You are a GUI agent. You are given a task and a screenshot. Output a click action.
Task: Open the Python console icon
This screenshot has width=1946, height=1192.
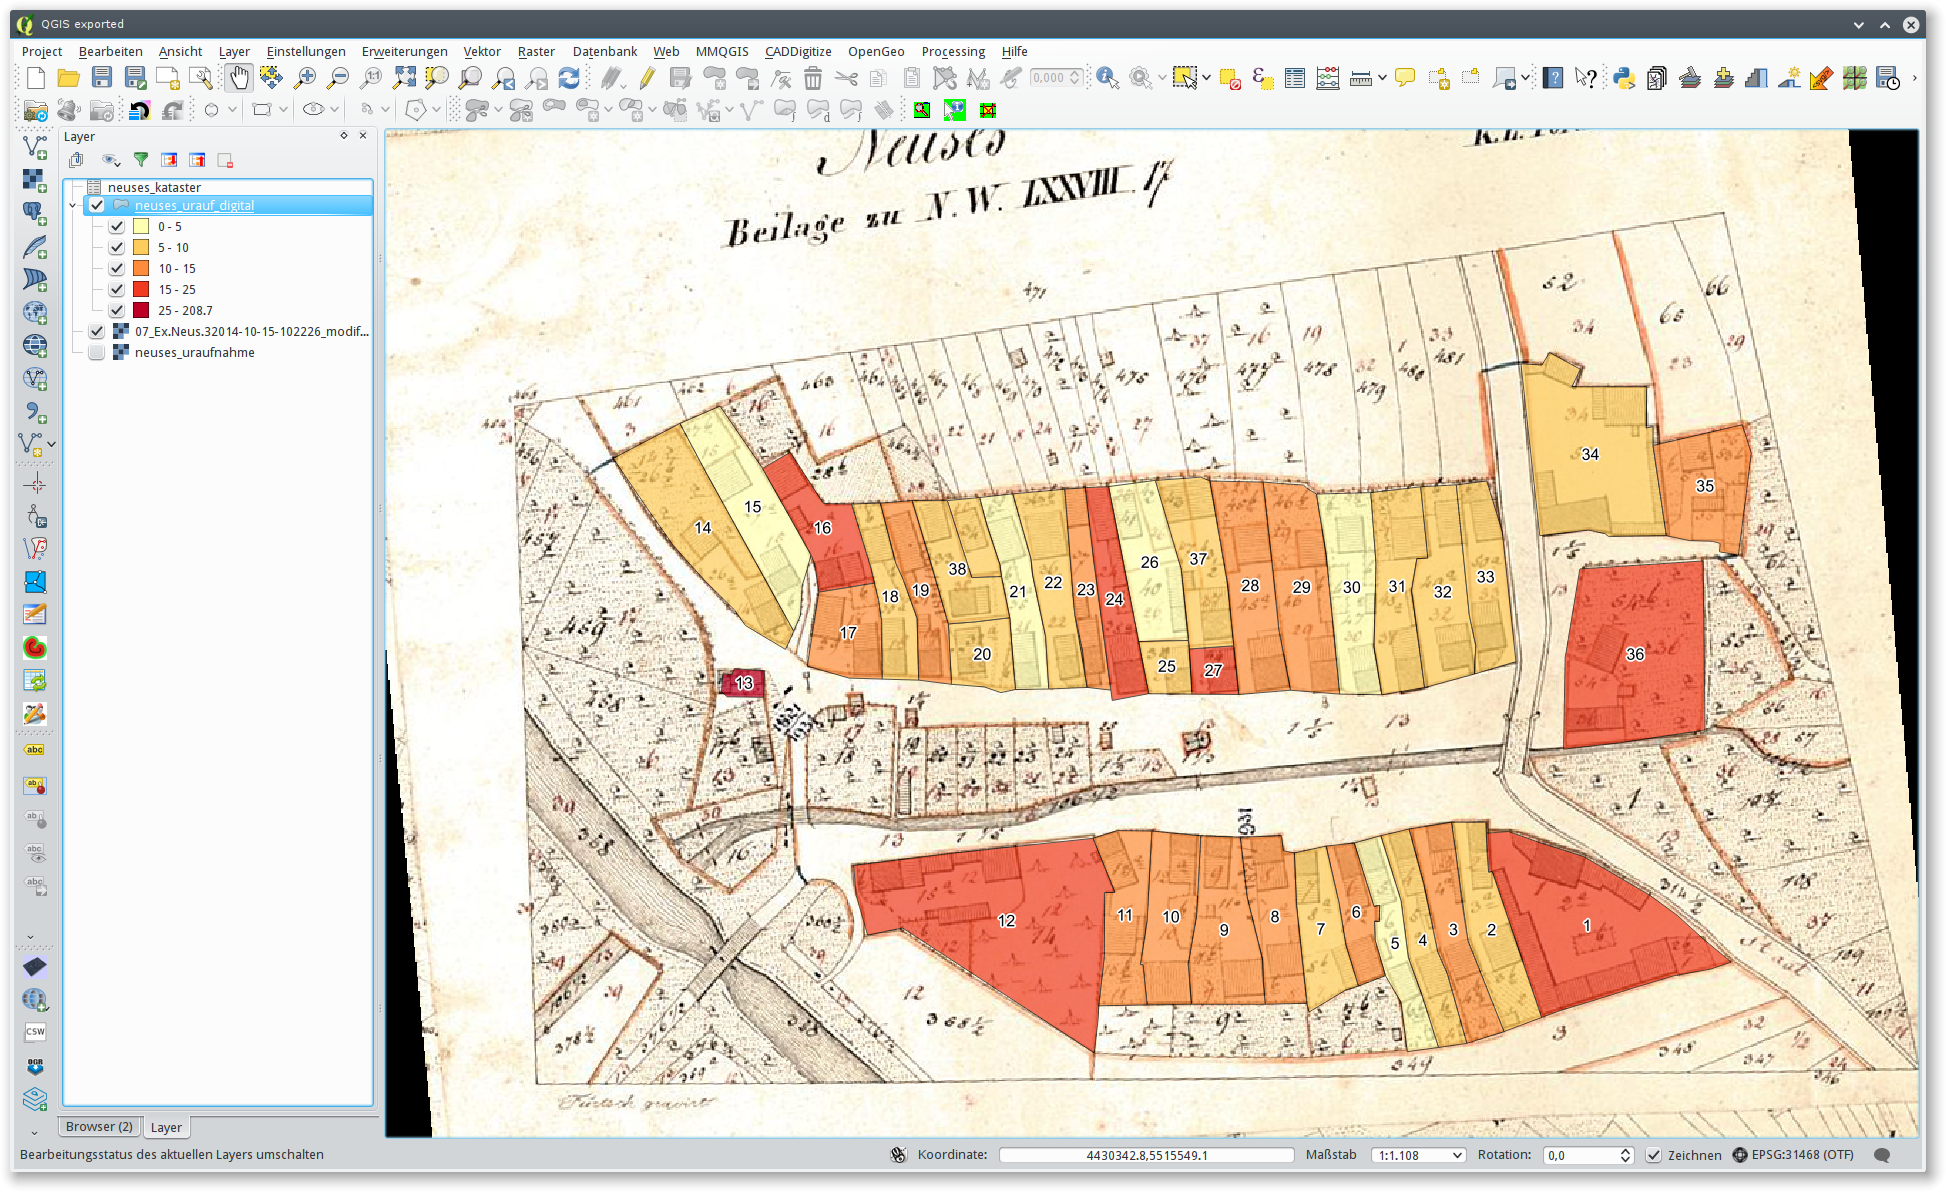click(1623, 78)
